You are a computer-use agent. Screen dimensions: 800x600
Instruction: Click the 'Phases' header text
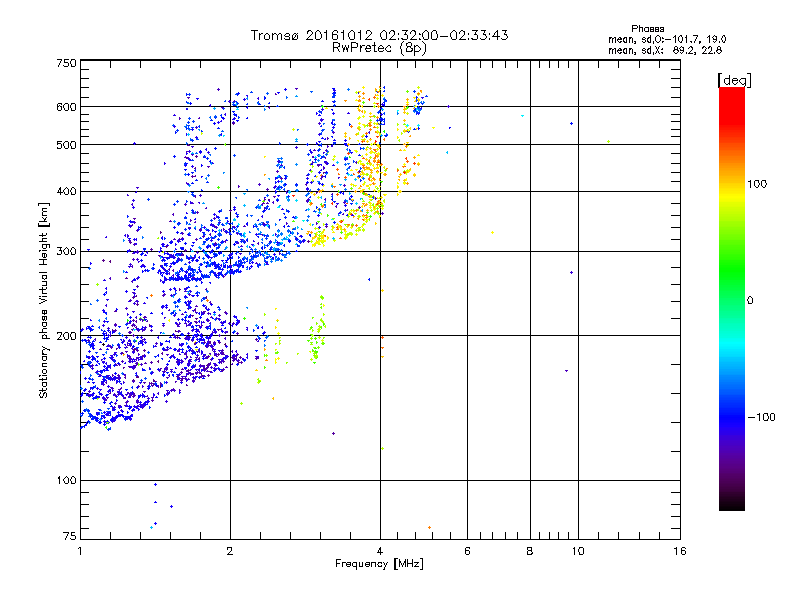click(647, 29)
